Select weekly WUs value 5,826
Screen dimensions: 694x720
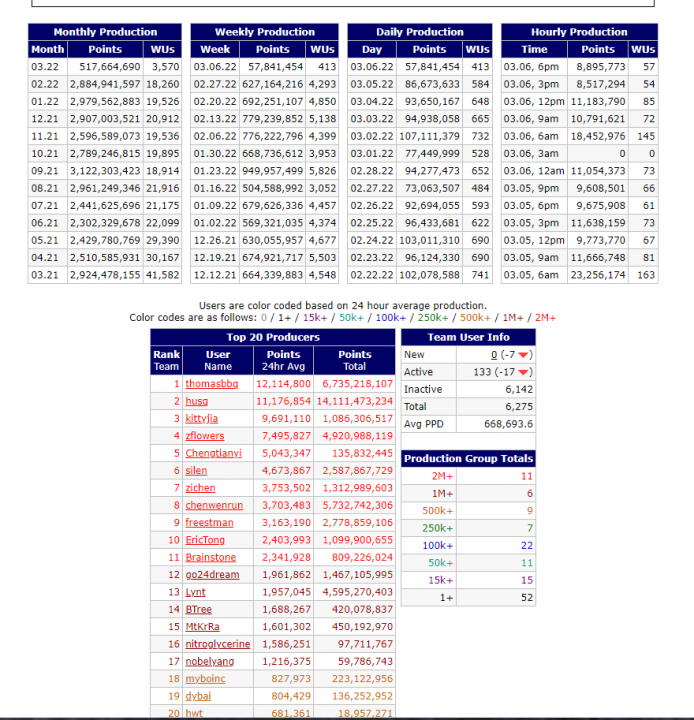(322, 171)
